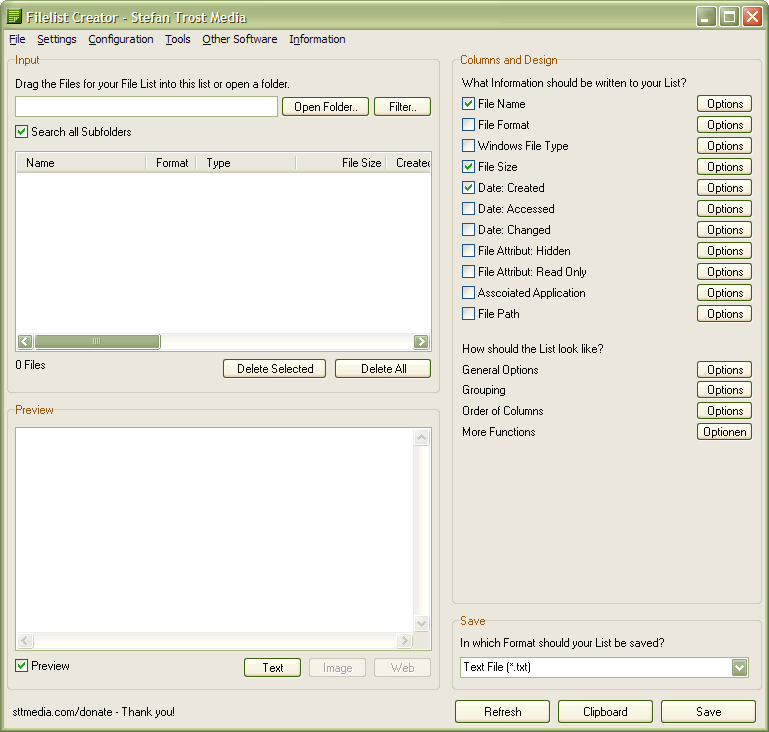Open the Configuration menu

[x=121, y=40]
